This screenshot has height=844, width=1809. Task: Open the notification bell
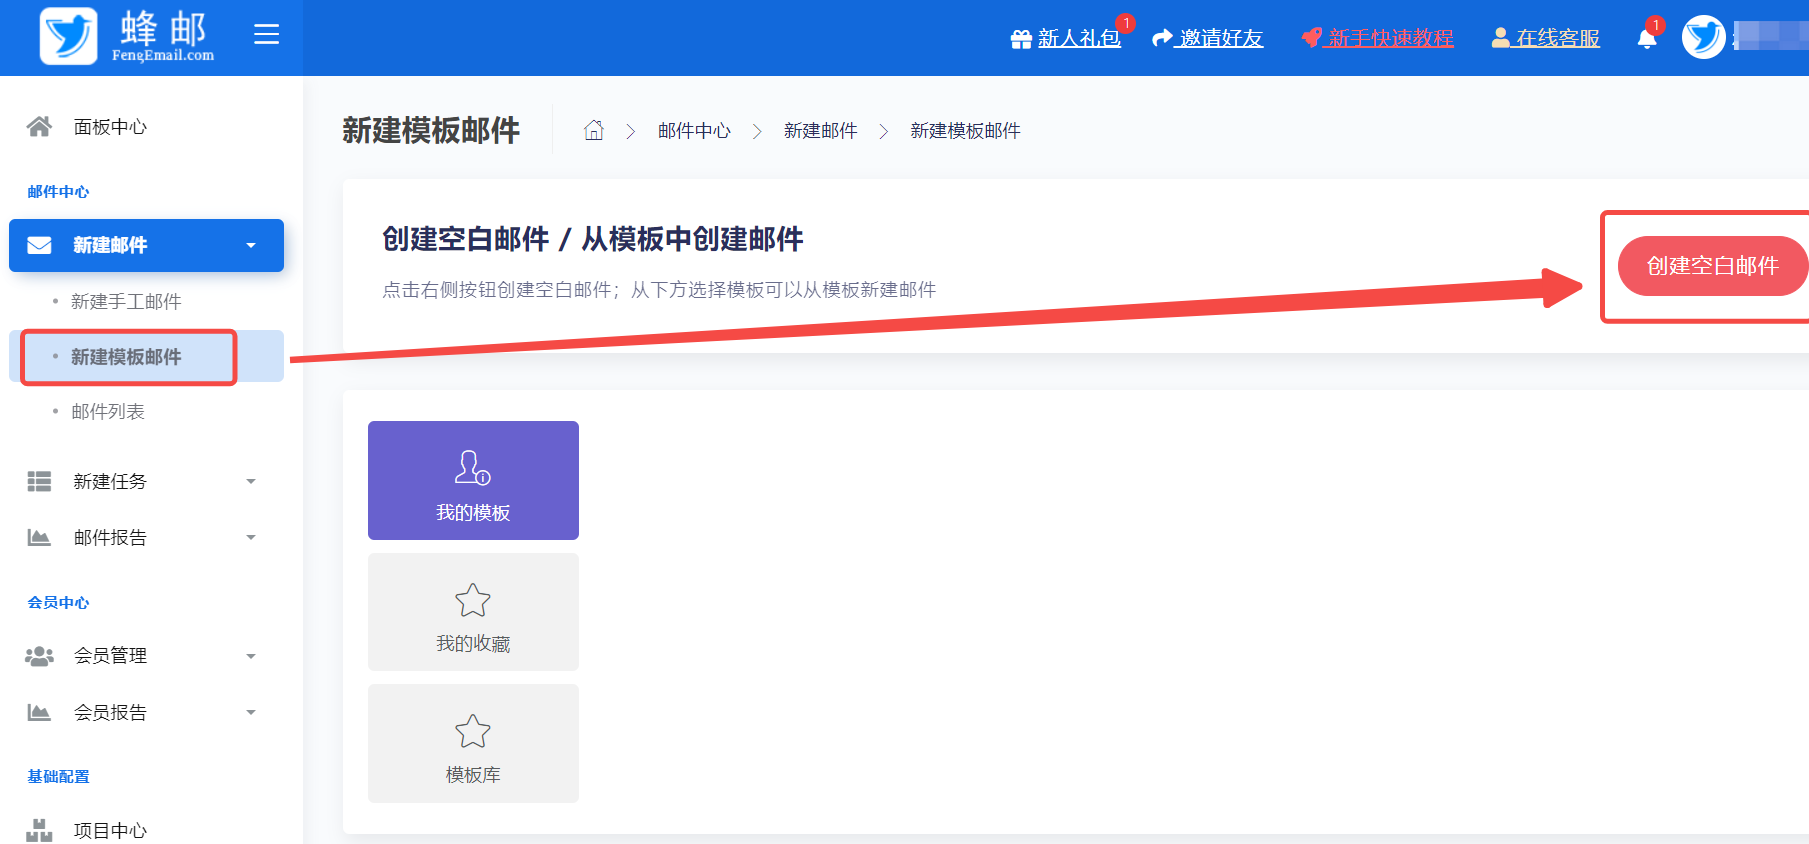(1646, 39)
